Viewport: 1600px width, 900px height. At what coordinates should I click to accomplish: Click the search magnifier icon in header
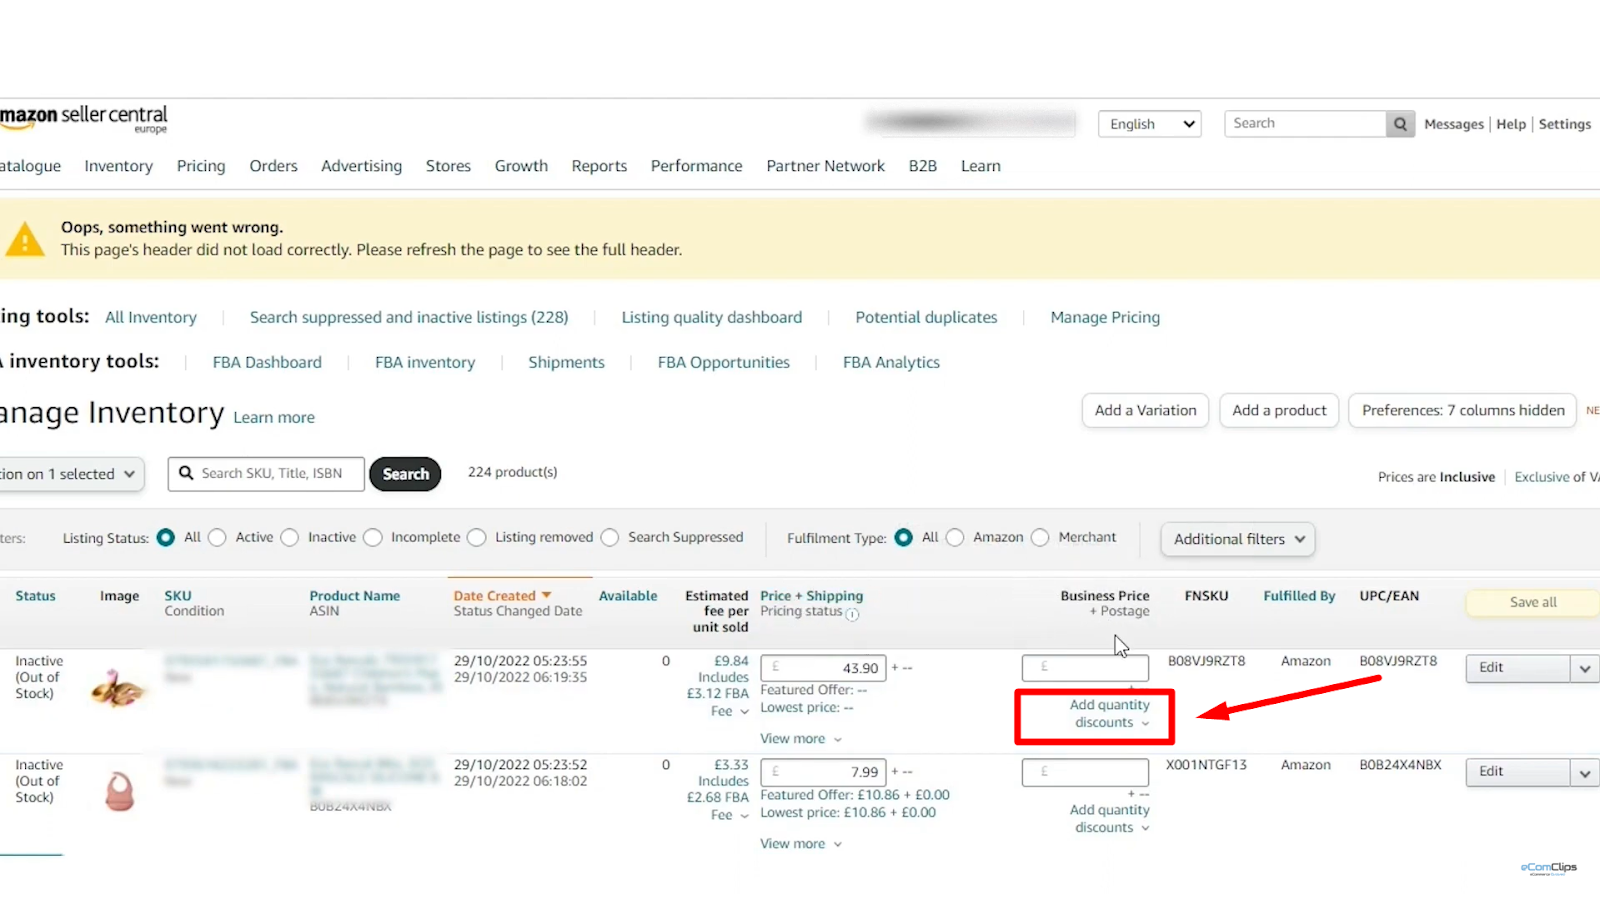(1400, 124)
